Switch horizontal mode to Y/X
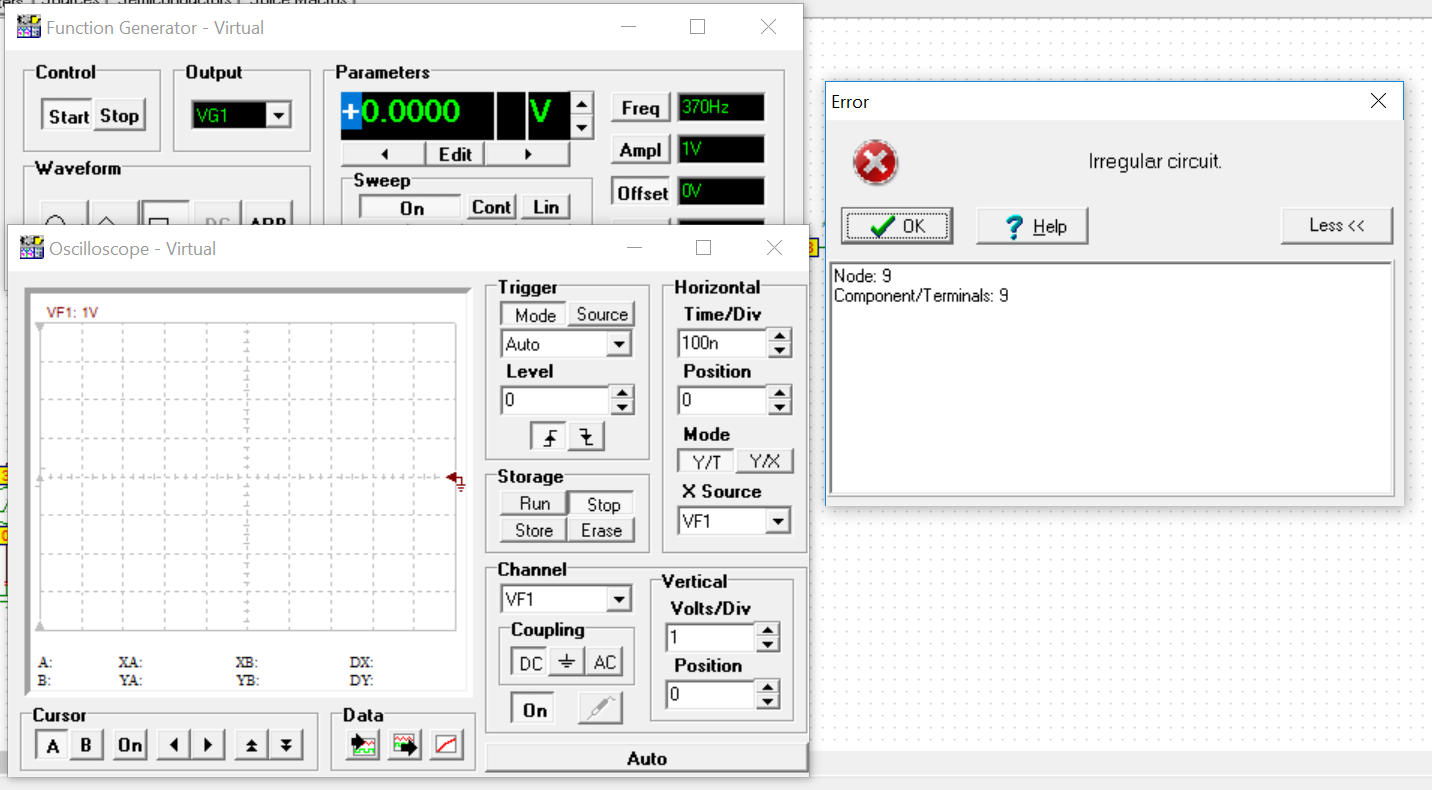This screenshot has height=790, width=1432. (765, 462)
